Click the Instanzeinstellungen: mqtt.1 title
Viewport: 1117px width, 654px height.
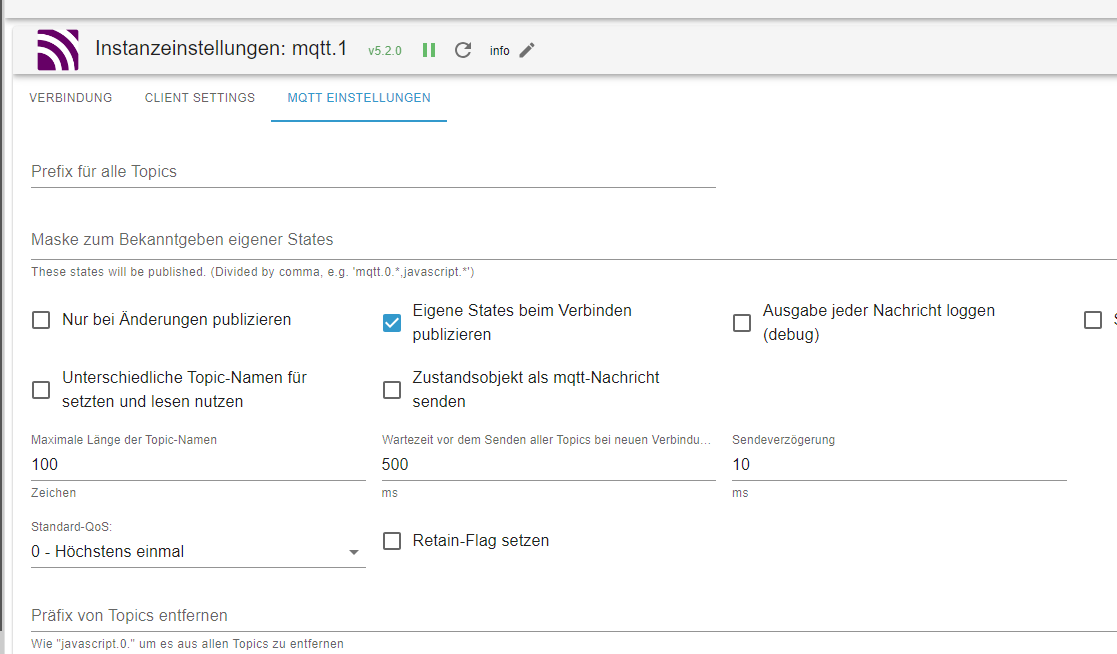pyautogui.click(x=221, y=48)
